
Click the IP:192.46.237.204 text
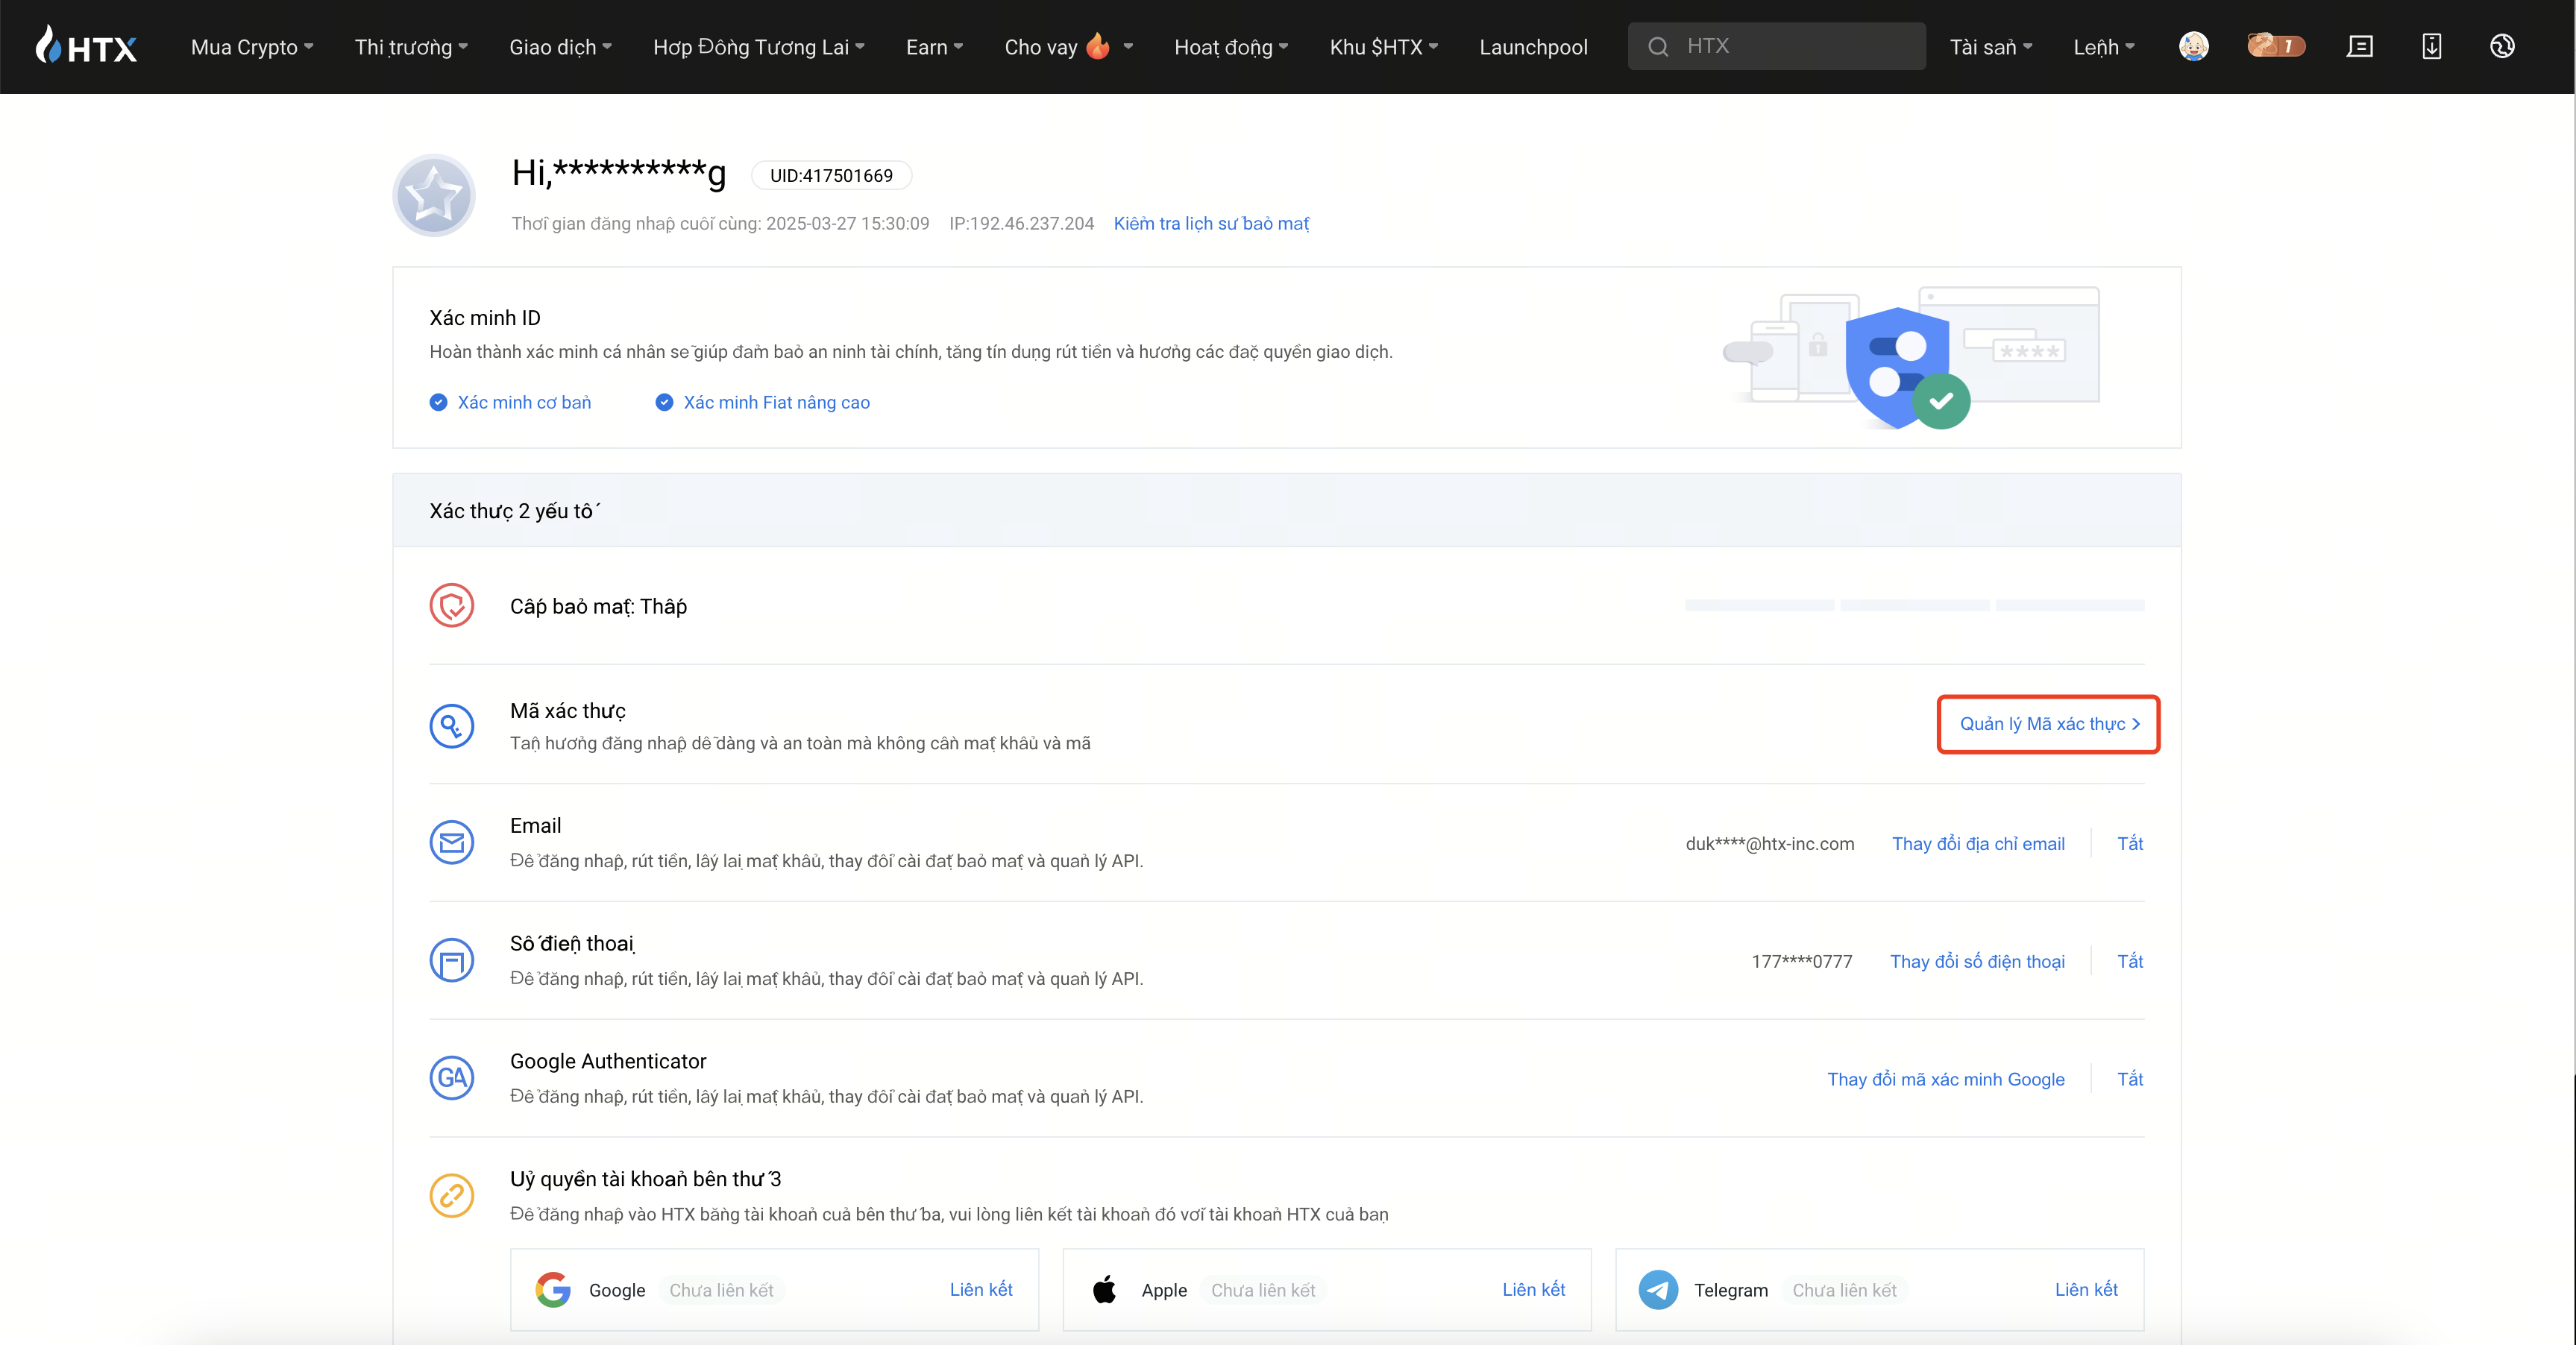(1021, 223)
